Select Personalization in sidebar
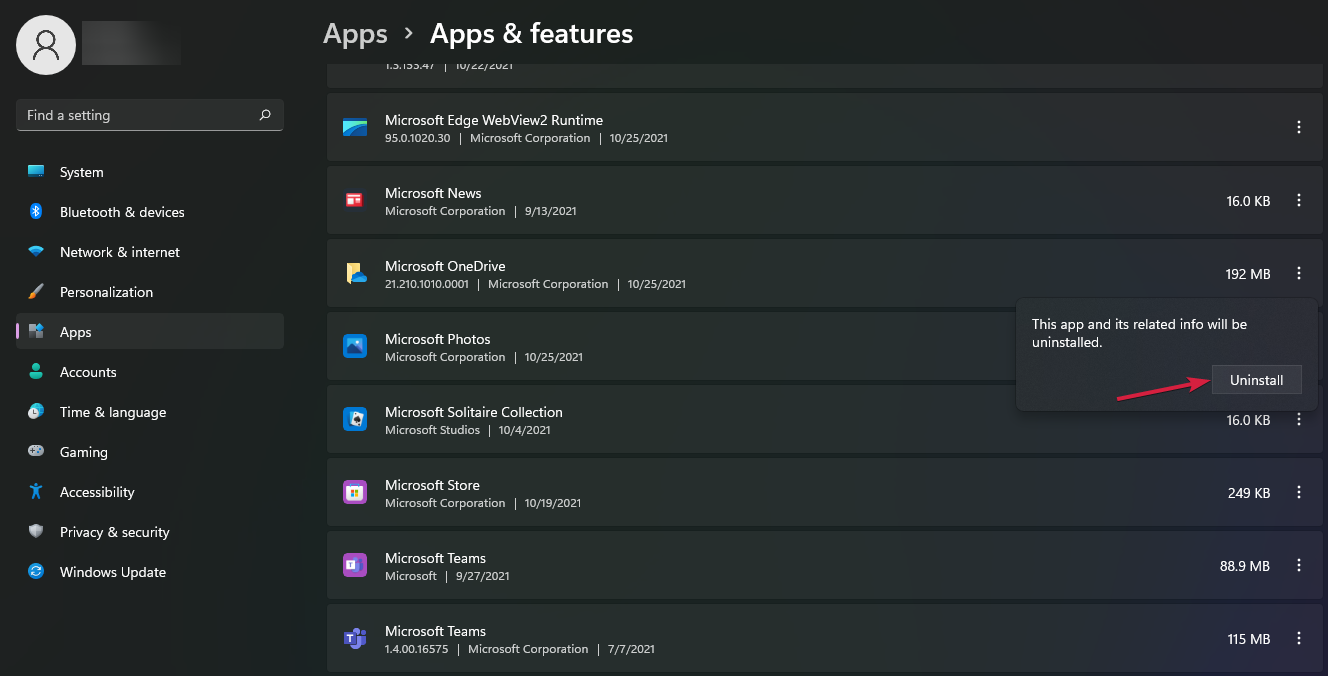Image resolution: width=1328 pixels, height=676 pixels. (x=150, y=292)
